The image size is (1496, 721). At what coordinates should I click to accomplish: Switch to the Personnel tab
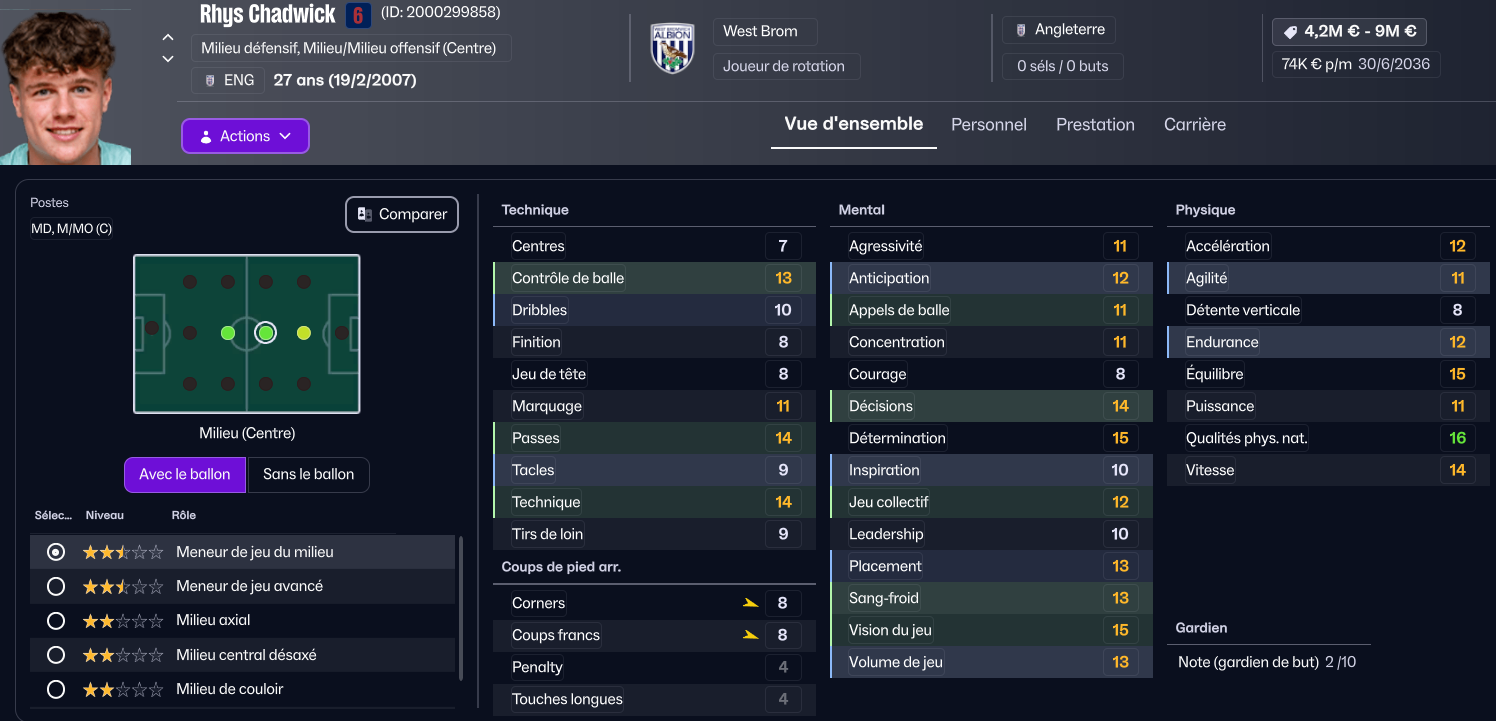tap(989, 124)
